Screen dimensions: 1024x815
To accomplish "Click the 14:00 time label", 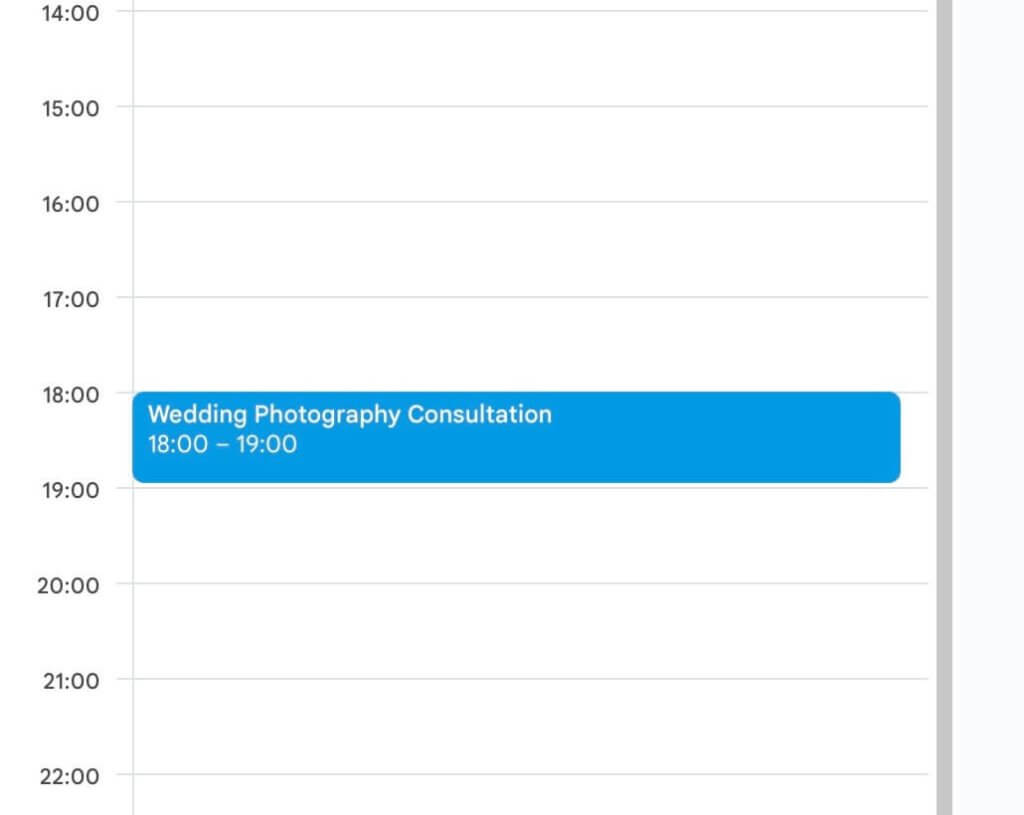I will (x=70, y=13).
